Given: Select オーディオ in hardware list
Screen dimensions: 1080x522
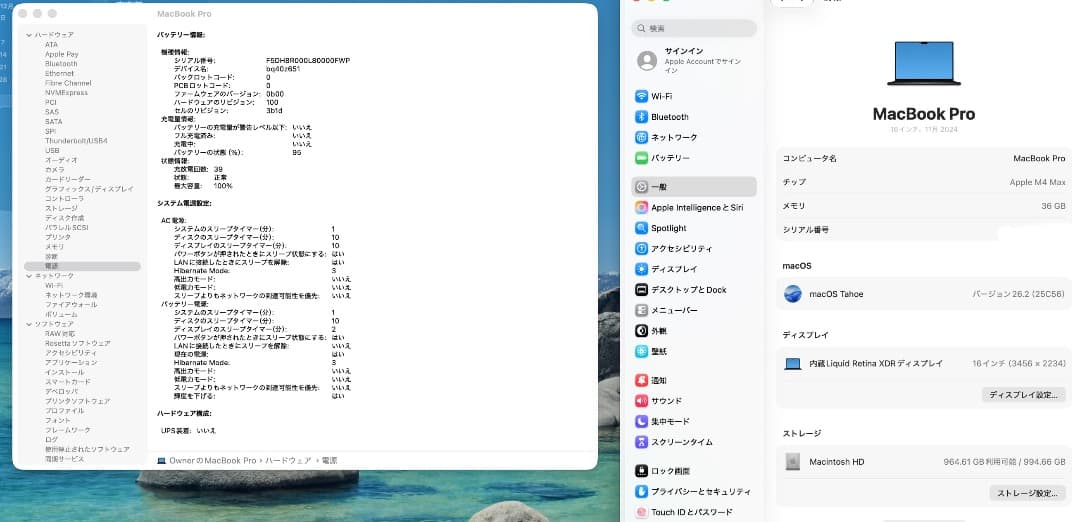Looking at the screenshot, I should point(61,160).
